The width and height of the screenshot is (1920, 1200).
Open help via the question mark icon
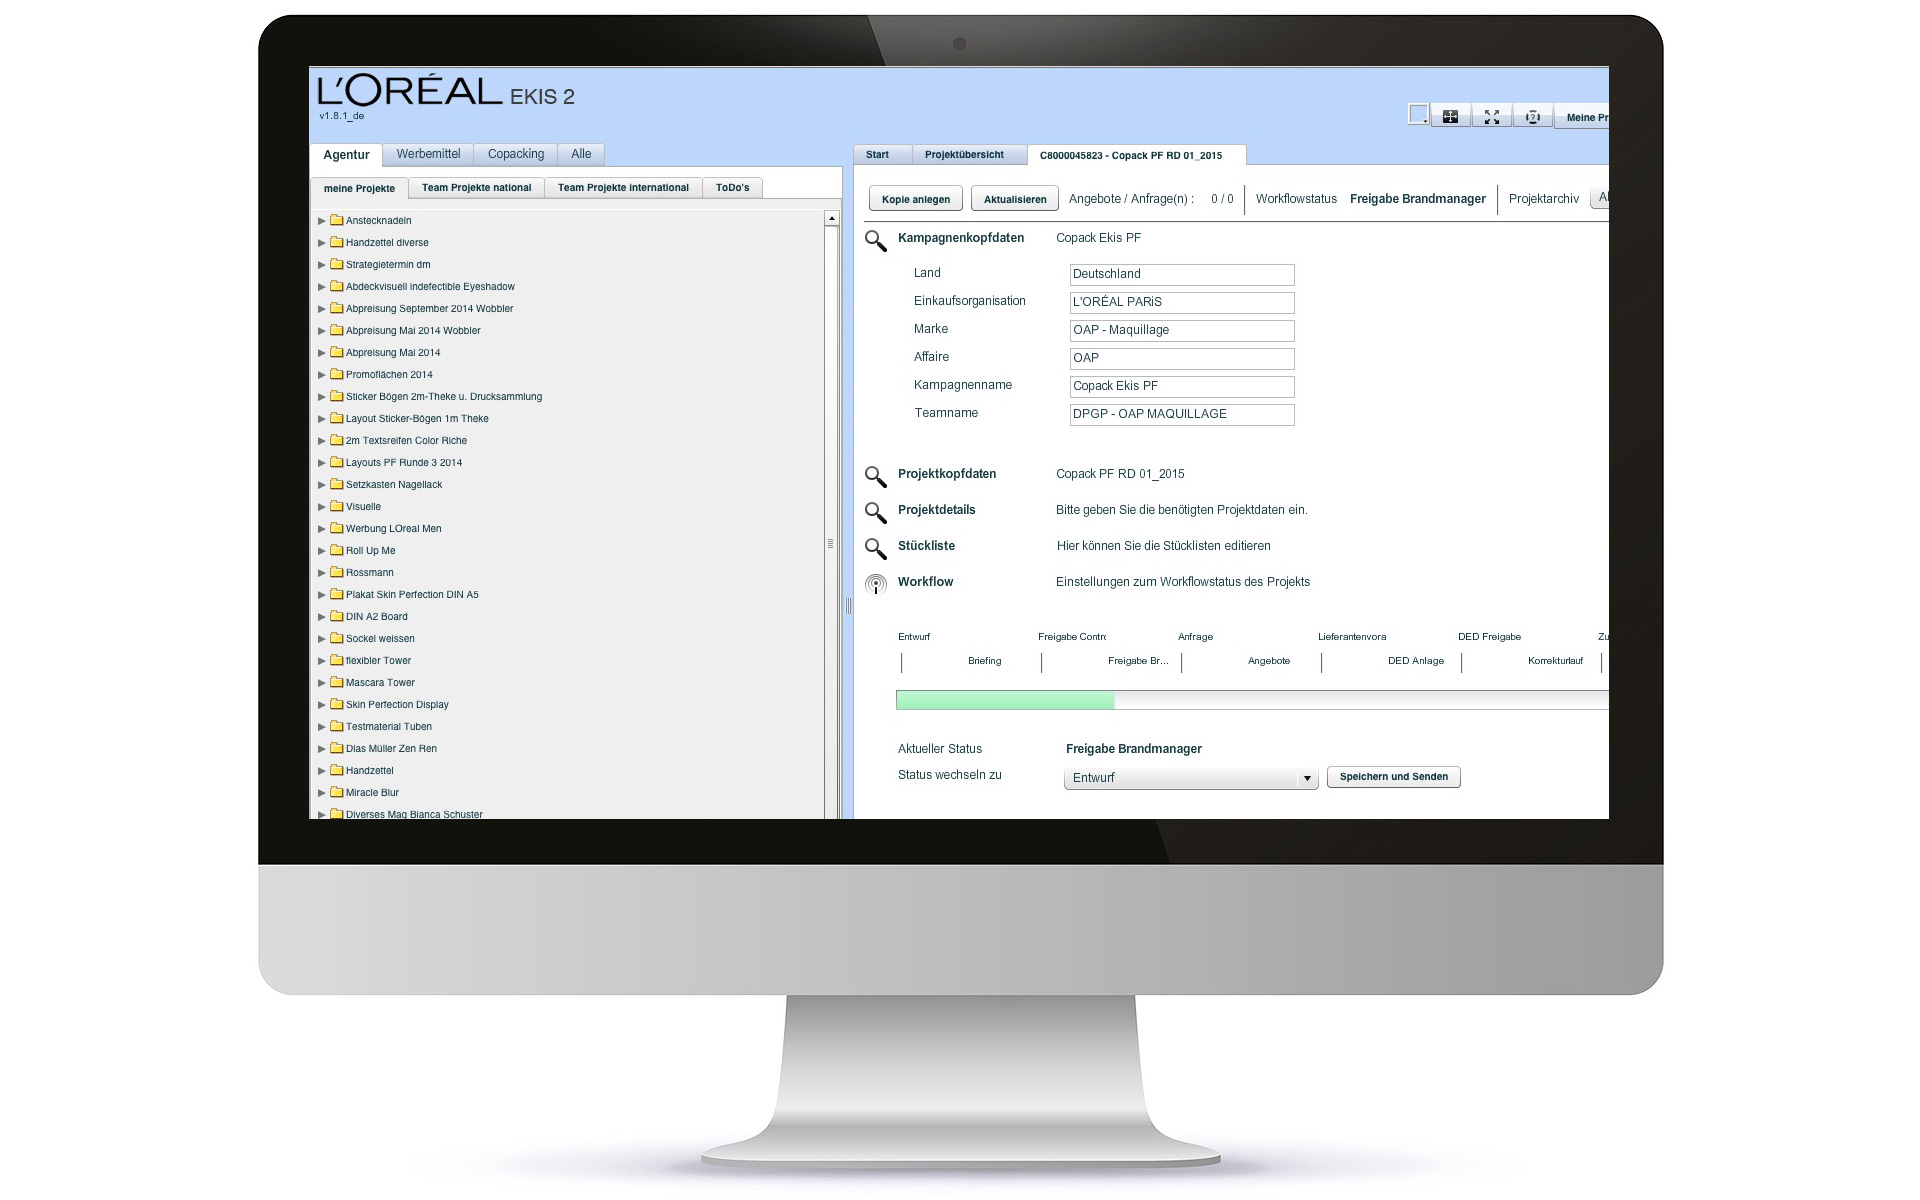tap(1533, 117)
